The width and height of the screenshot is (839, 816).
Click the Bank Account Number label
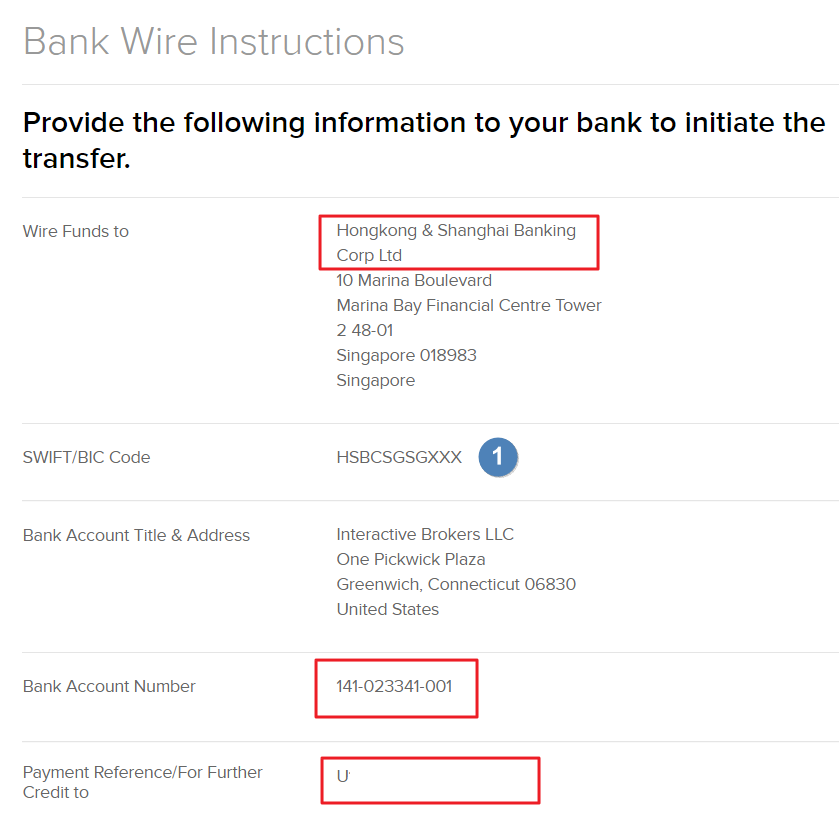109,687
